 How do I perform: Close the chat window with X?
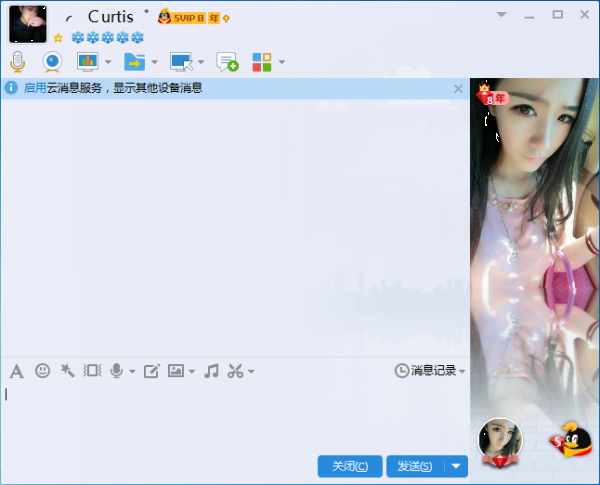584,15
